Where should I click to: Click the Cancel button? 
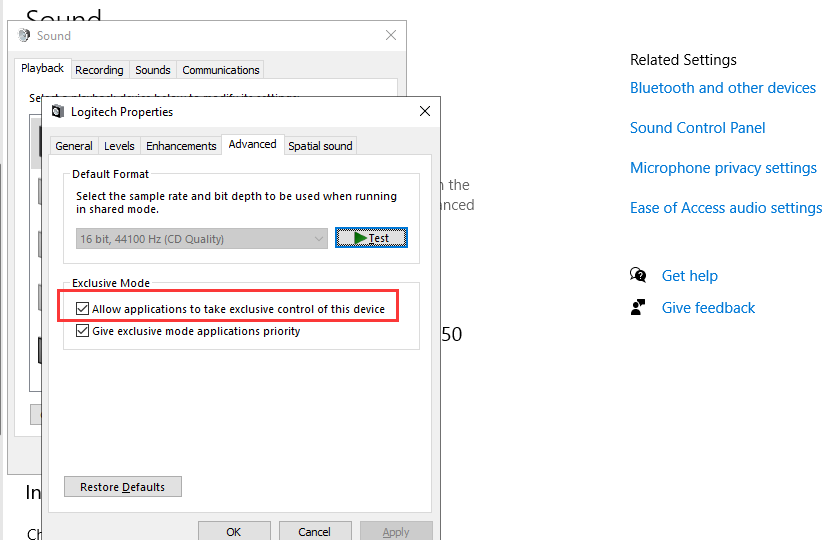[314, 531]
